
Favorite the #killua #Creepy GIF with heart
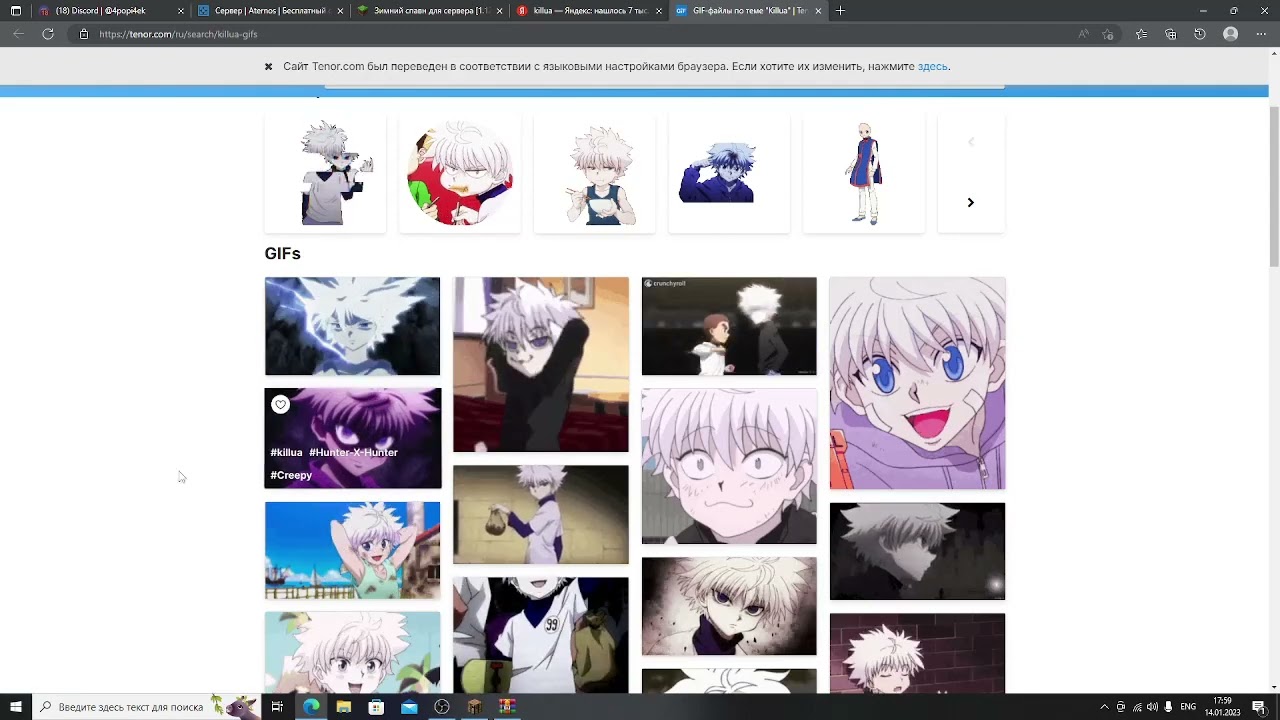280,405
